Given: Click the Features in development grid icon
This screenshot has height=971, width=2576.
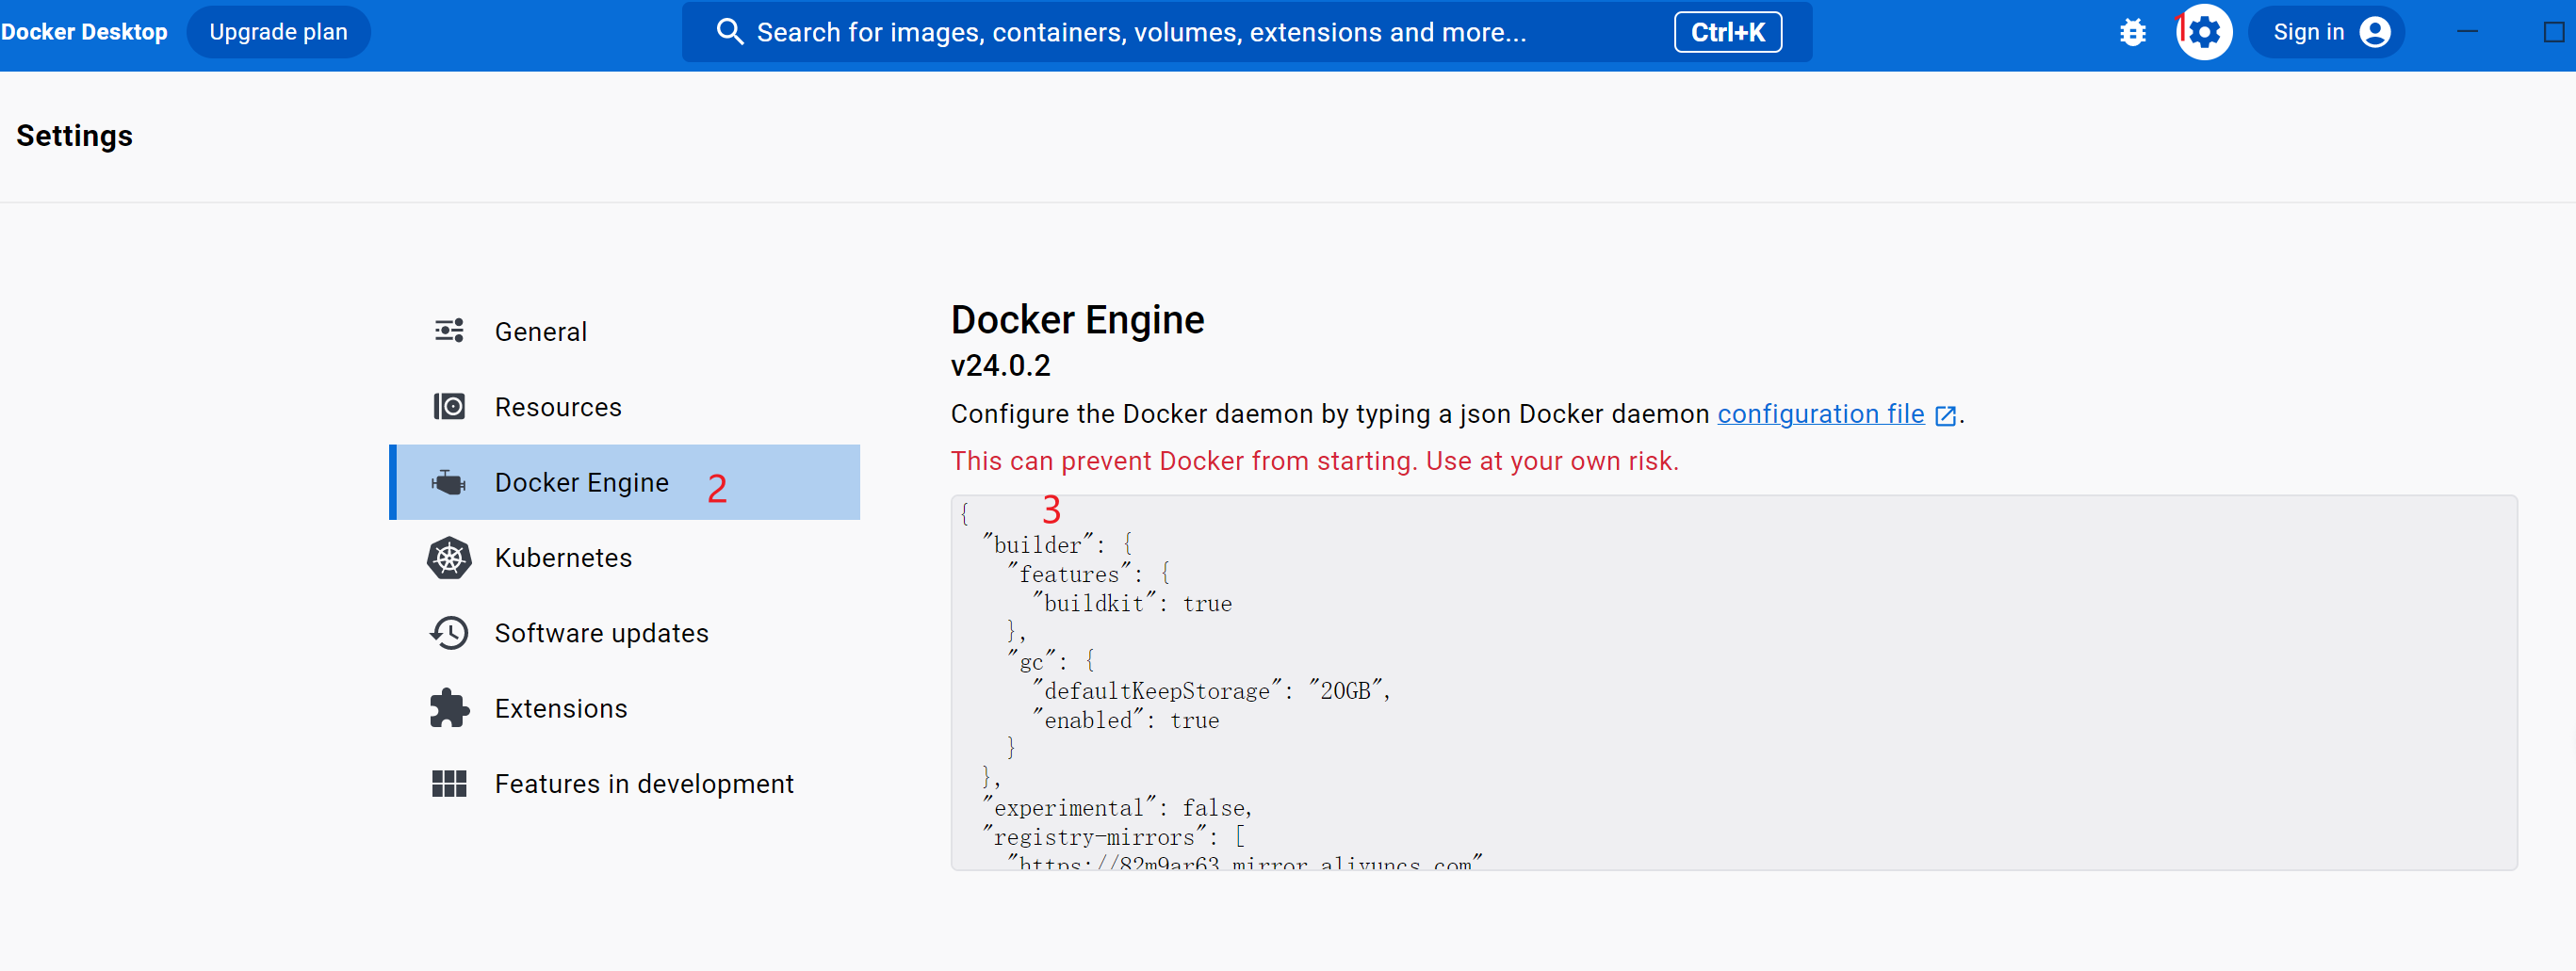Looking at the screenshot, I should 449,784.
